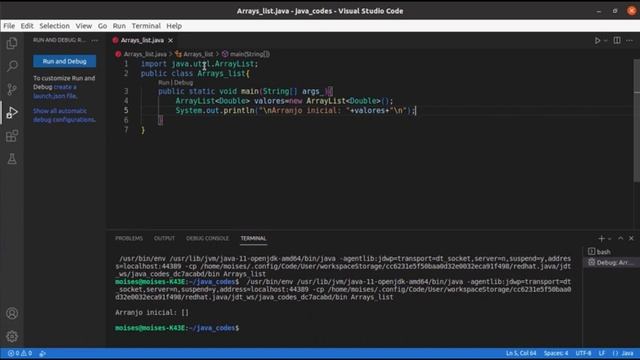The width and height of the screenshot is (640, 360).
Task: Switch to the Problems tab
Action: coord(129,238)
